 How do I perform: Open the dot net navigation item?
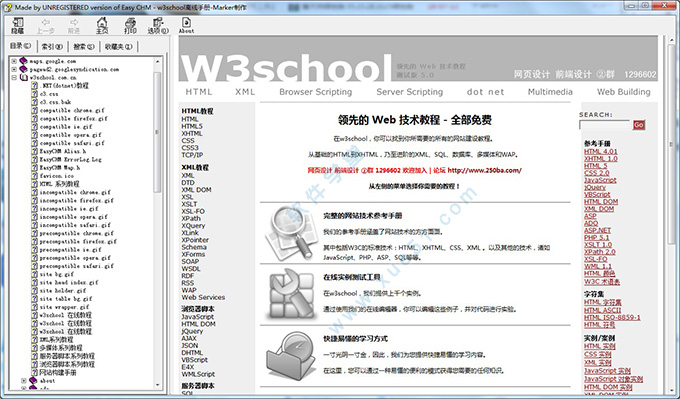pos(485,92)
